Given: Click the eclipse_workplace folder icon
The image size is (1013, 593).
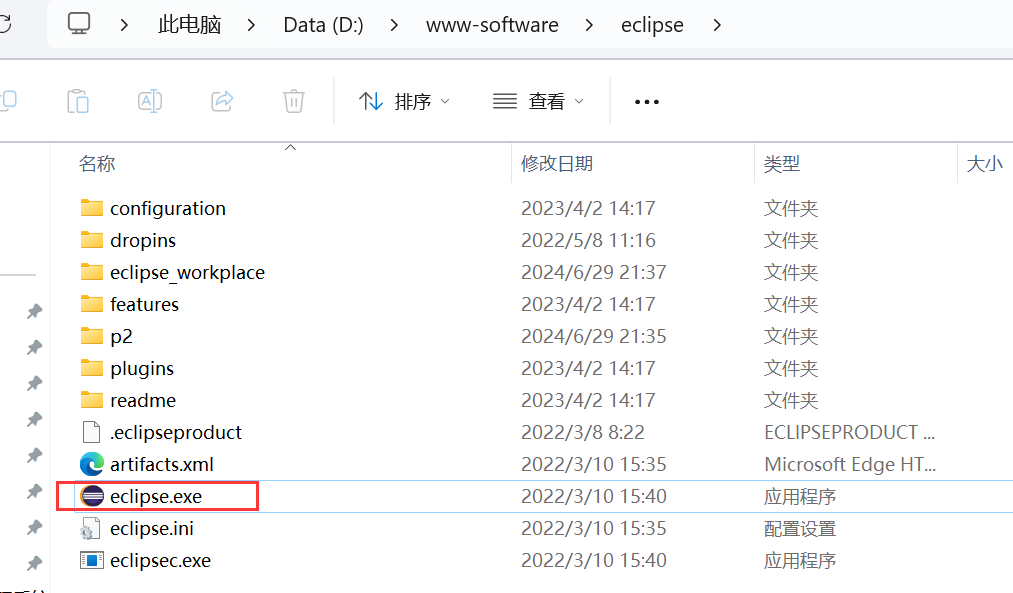Looking at the screenshot, I should click(92, 272).
